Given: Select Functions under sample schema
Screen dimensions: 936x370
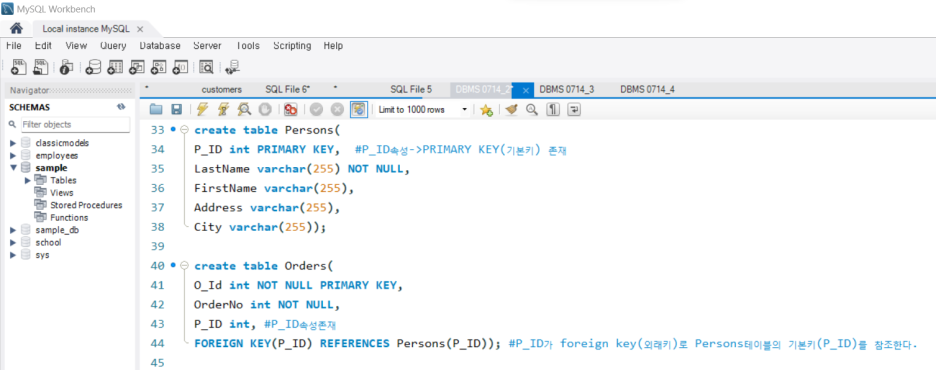Looking at the screenshot, I should [69, 218].
